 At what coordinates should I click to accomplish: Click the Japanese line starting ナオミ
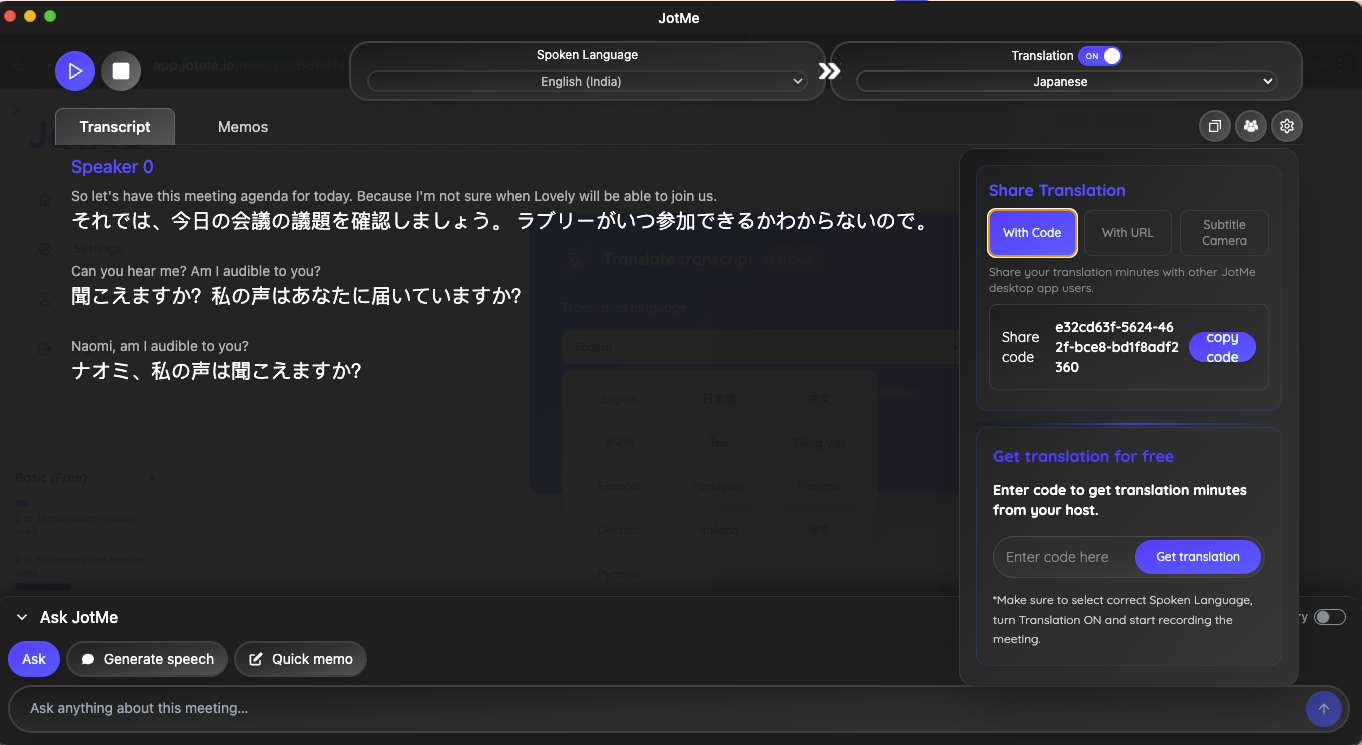click(216, 371)
